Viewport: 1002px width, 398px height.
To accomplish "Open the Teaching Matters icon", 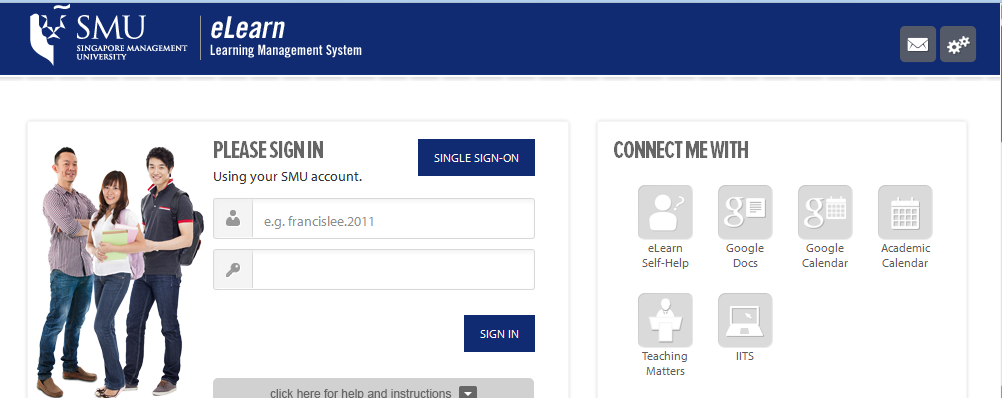I will (x=665, y=320).
